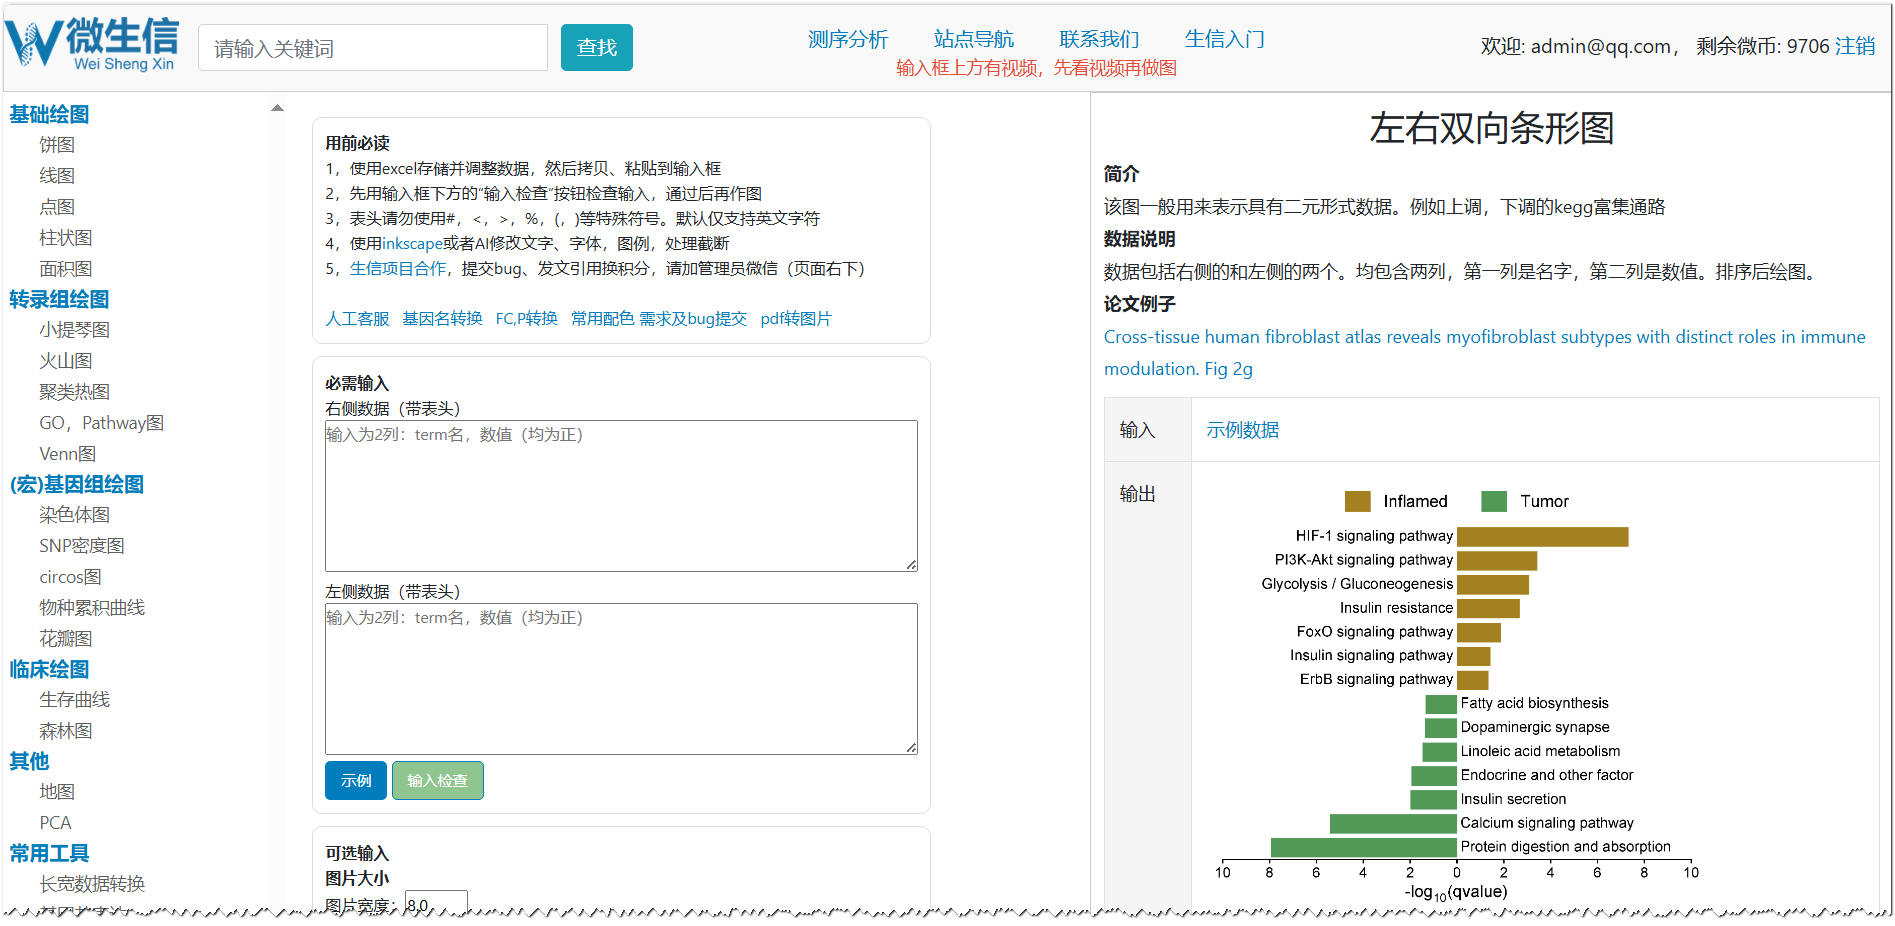
Task: Select 花瓣图 in the sidebar
Action: [x=66, y=639]
